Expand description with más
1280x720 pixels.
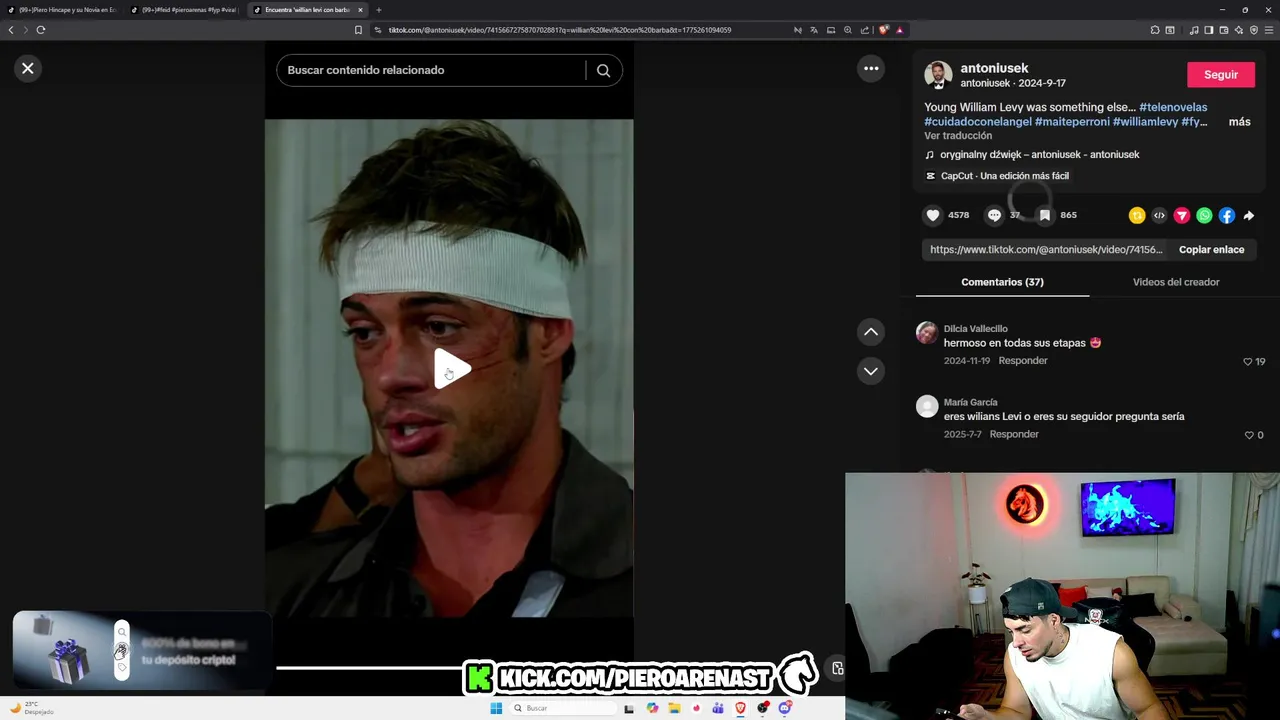point(1239,122)
